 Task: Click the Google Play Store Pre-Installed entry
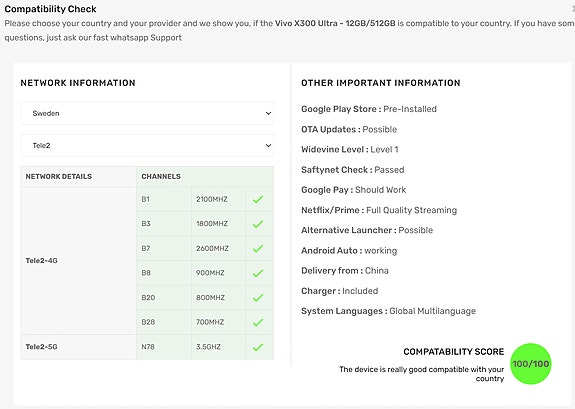pos(369,109)
